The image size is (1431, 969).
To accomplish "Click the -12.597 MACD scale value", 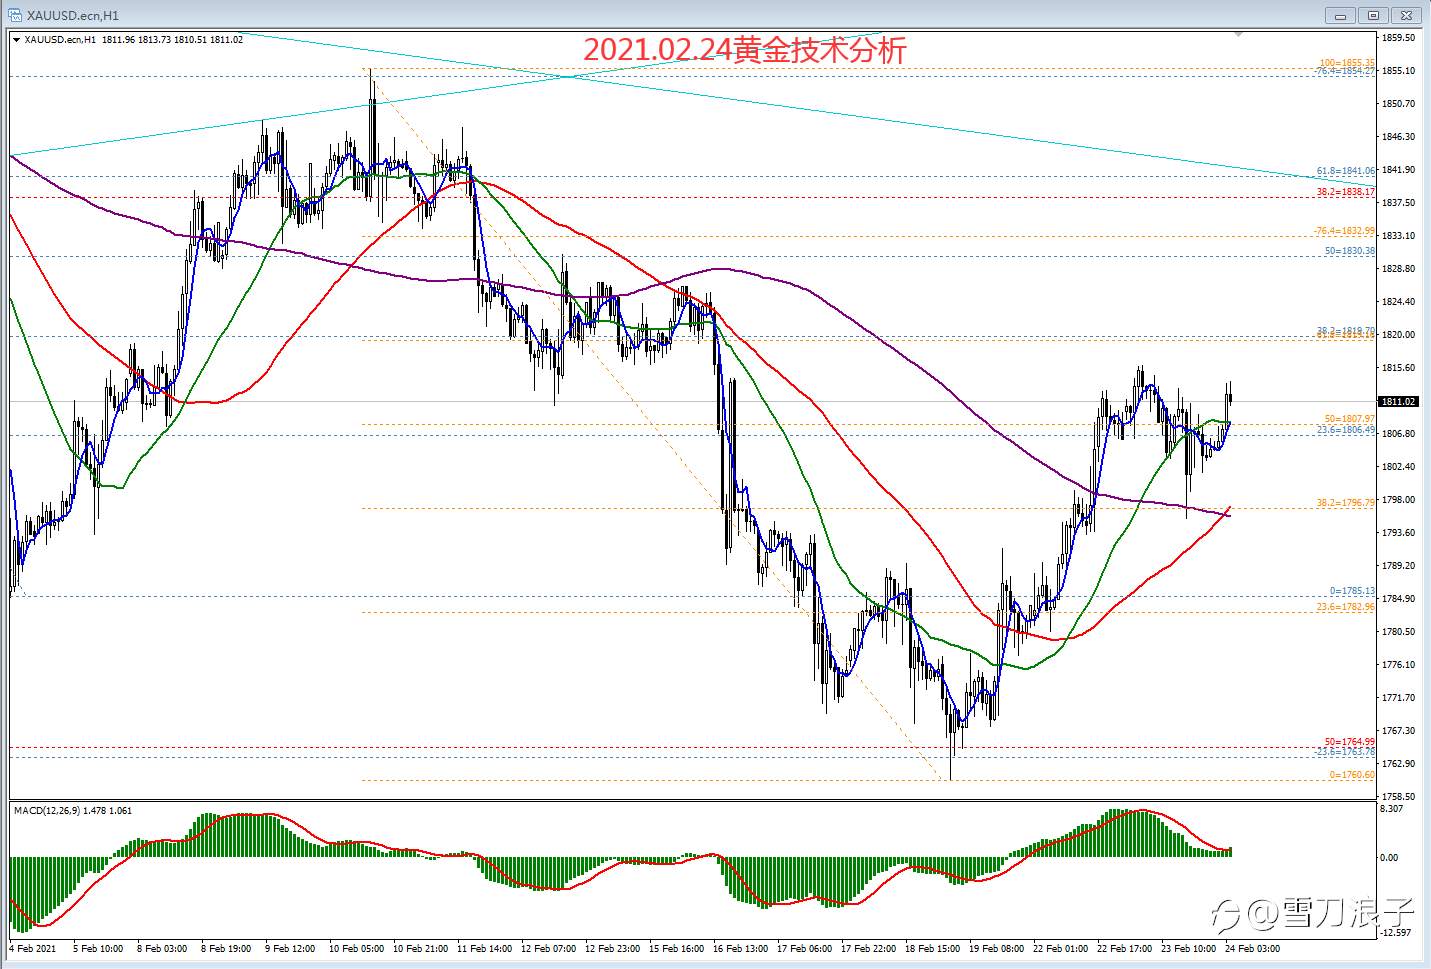I will 1394,933.
